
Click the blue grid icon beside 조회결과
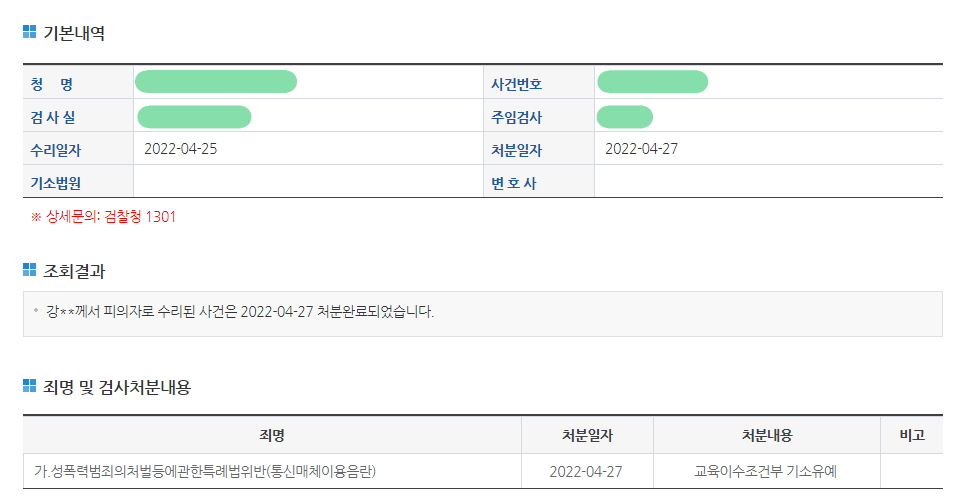coord(29,270)
